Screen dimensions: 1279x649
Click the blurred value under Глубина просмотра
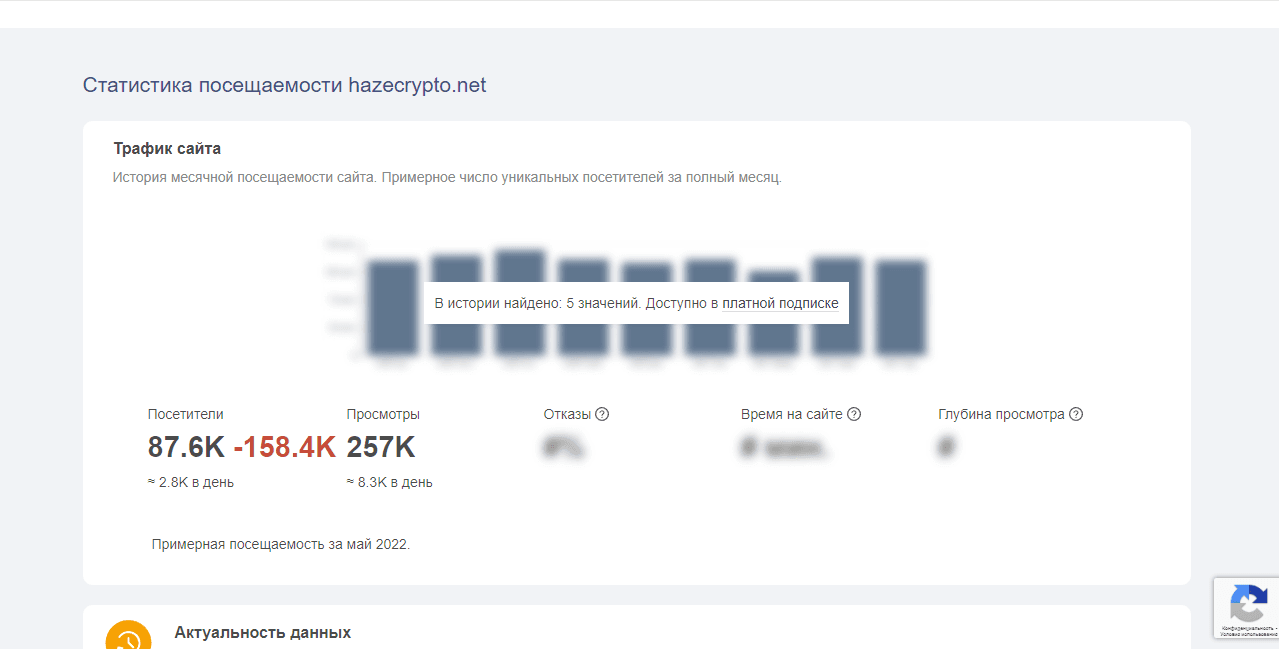[946, 447]
